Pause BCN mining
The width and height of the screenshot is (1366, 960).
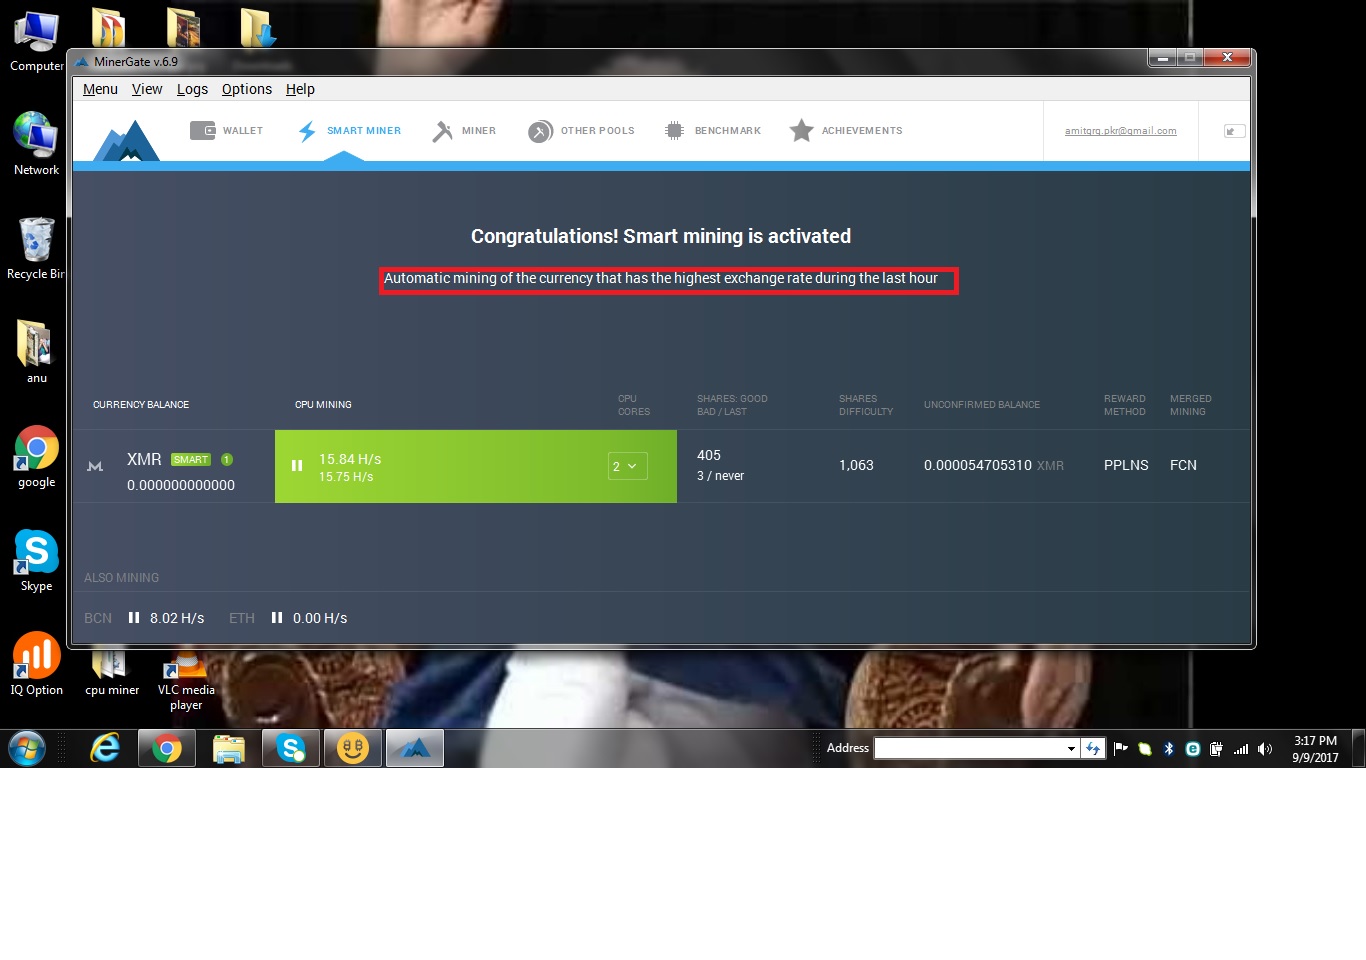click(134, 618)
